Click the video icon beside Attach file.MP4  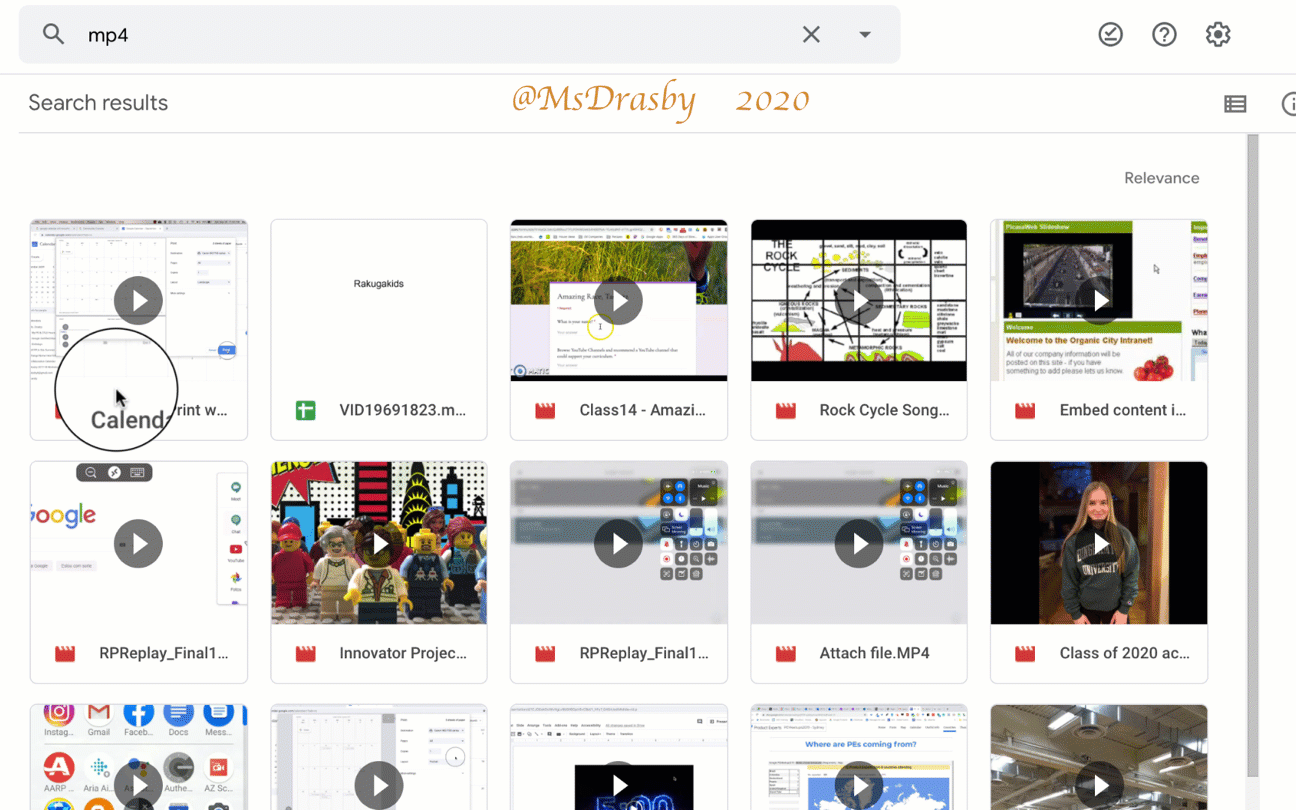pos(784,652)
